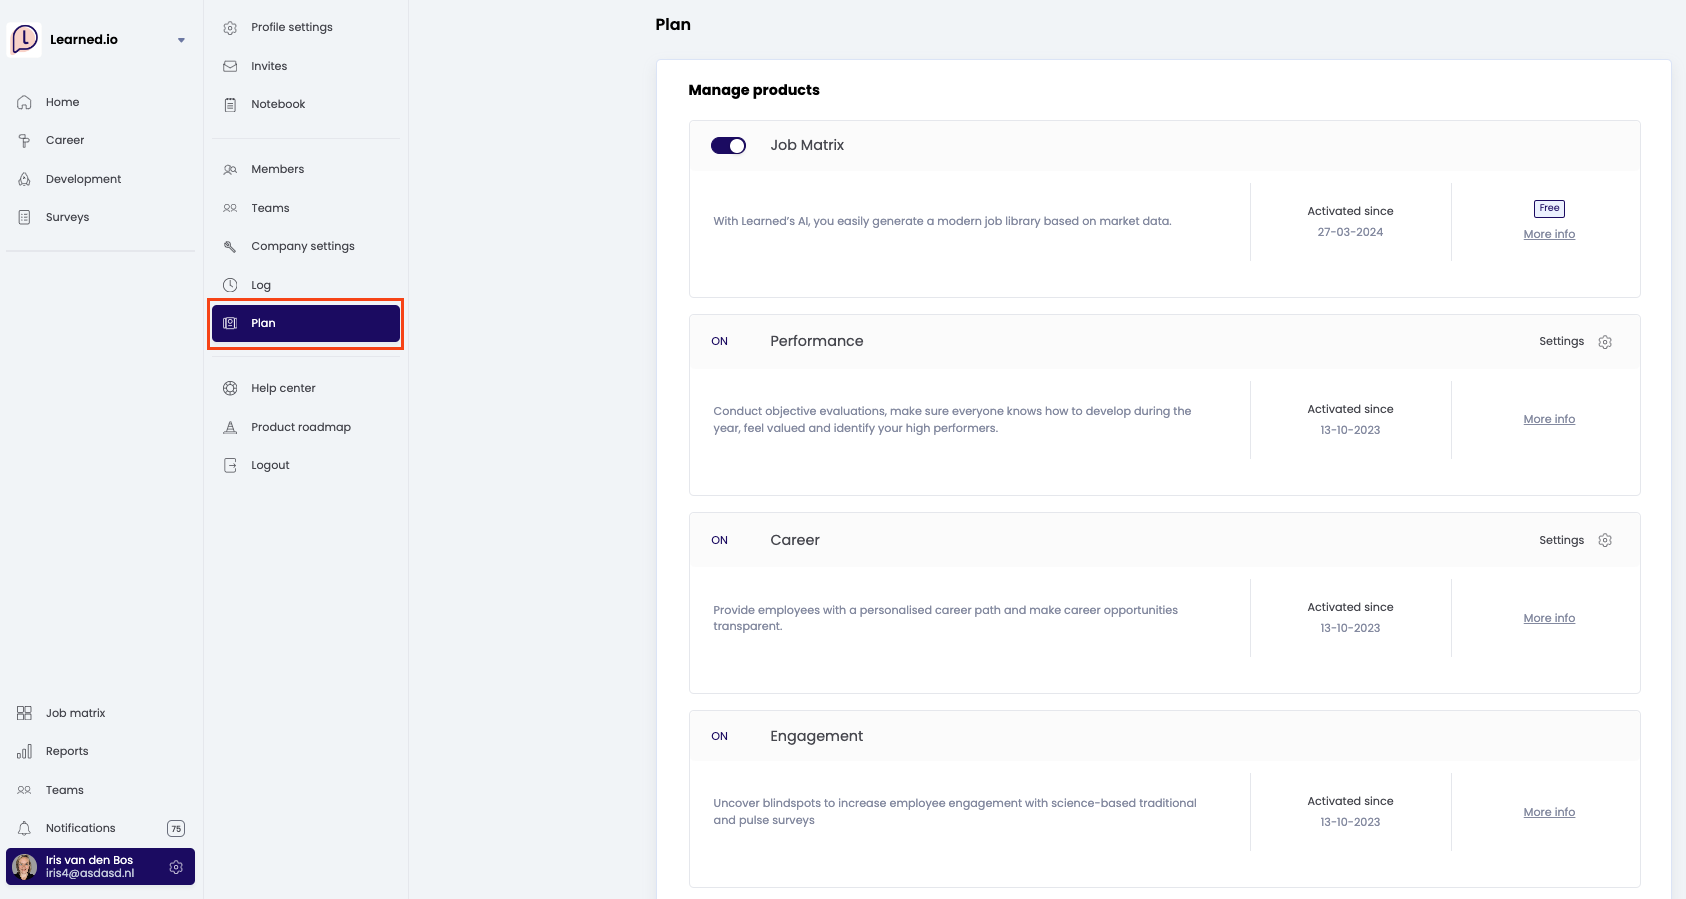This screenshot has height=899, width=1686.
Task: Go to Members in the settings menu
Action: [277, 169]
